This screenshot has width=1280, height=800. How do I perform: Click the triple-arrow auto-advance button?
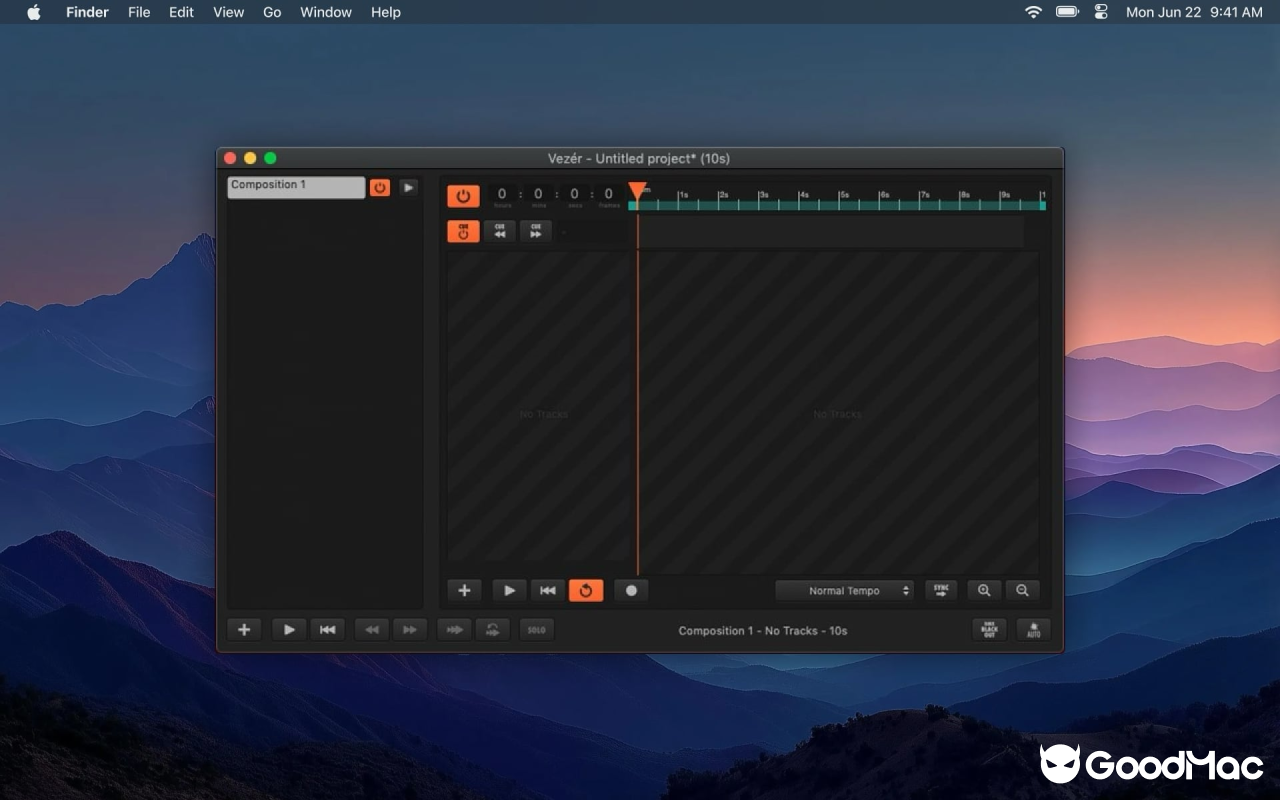point(454,629)
